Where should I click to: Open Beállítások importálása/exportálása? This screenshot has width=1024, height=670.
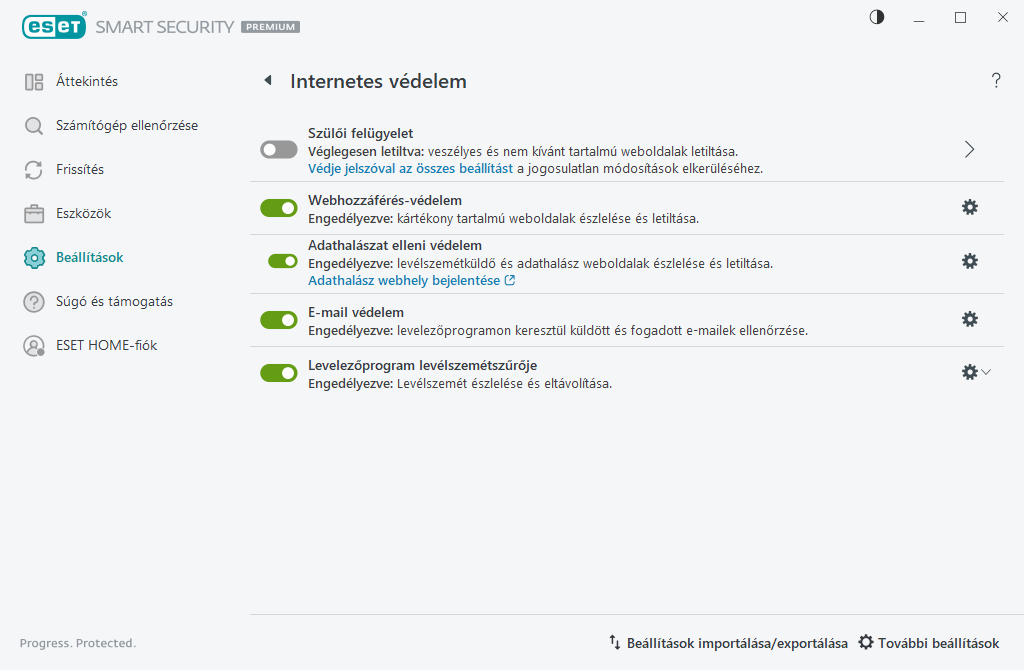(x=728, y=643)
